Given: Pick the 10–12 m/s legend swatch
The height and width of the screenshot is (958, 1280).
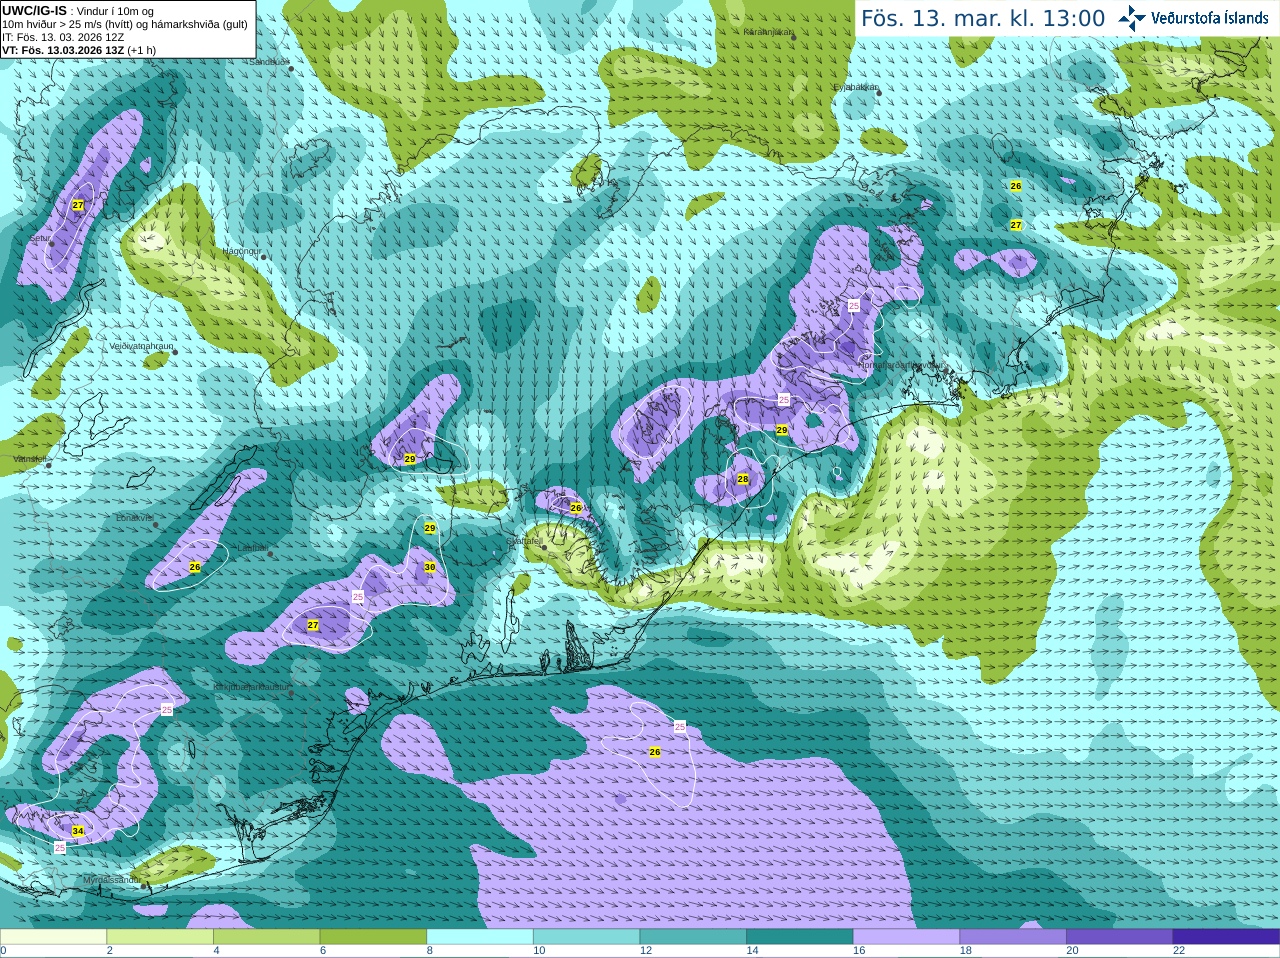Looking at the screenshot, I should pos(587,937).
